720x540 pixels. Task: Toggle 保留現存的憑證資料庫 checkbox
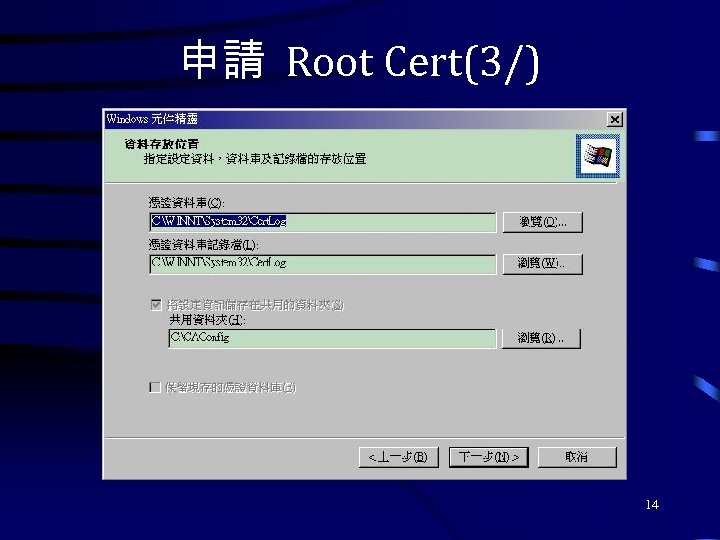point(155,388)
